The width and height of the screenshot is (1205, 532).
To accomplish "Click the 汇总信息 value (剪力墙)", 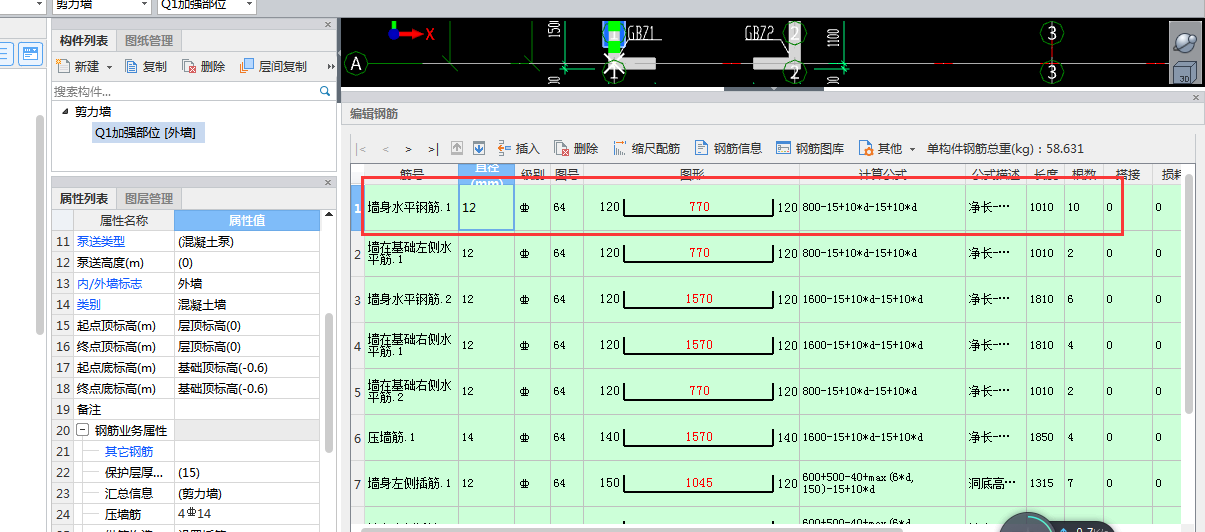I will click(247, 494).
